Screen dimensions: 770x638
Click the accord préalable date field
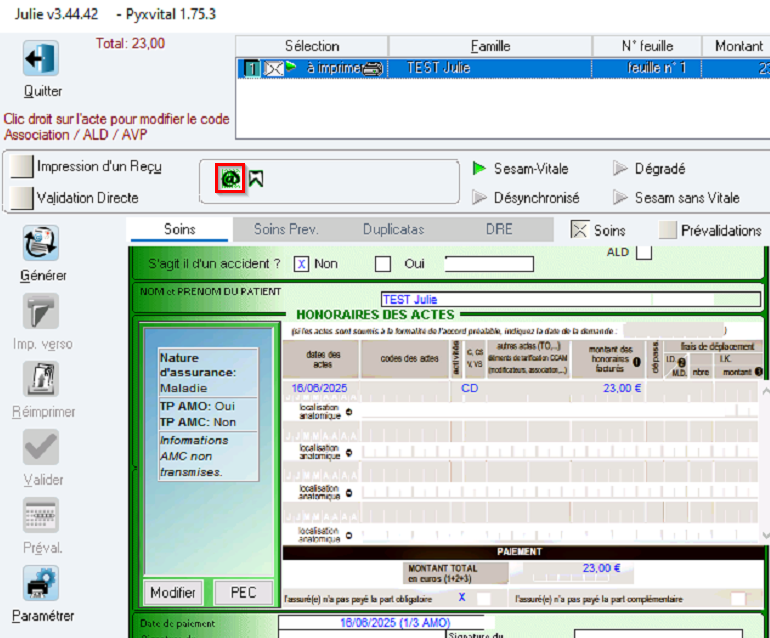[x=674, y=330]
